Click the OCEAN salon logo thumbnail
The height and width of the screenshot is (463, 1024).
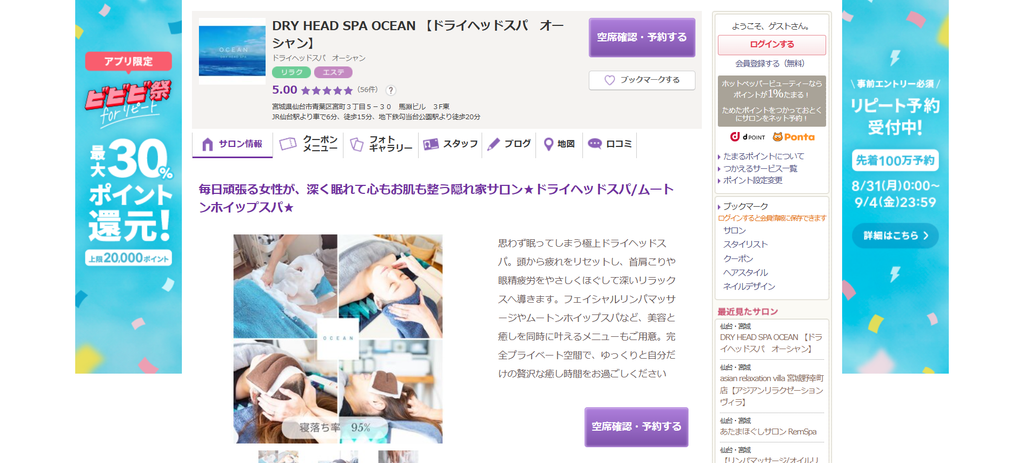(232, 51)
